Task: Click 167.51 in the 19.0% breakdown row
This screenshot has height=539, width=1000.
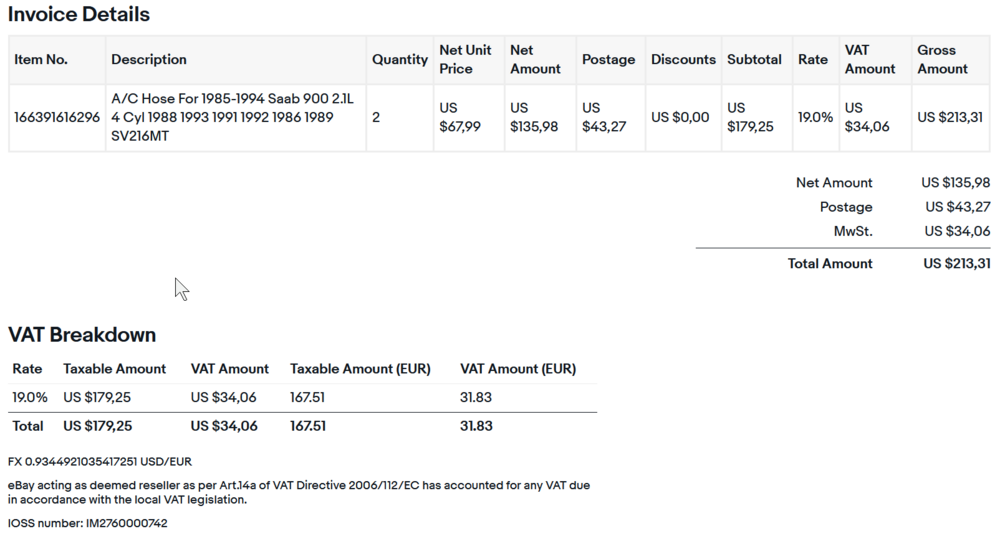Action: (x=307, y=397)
